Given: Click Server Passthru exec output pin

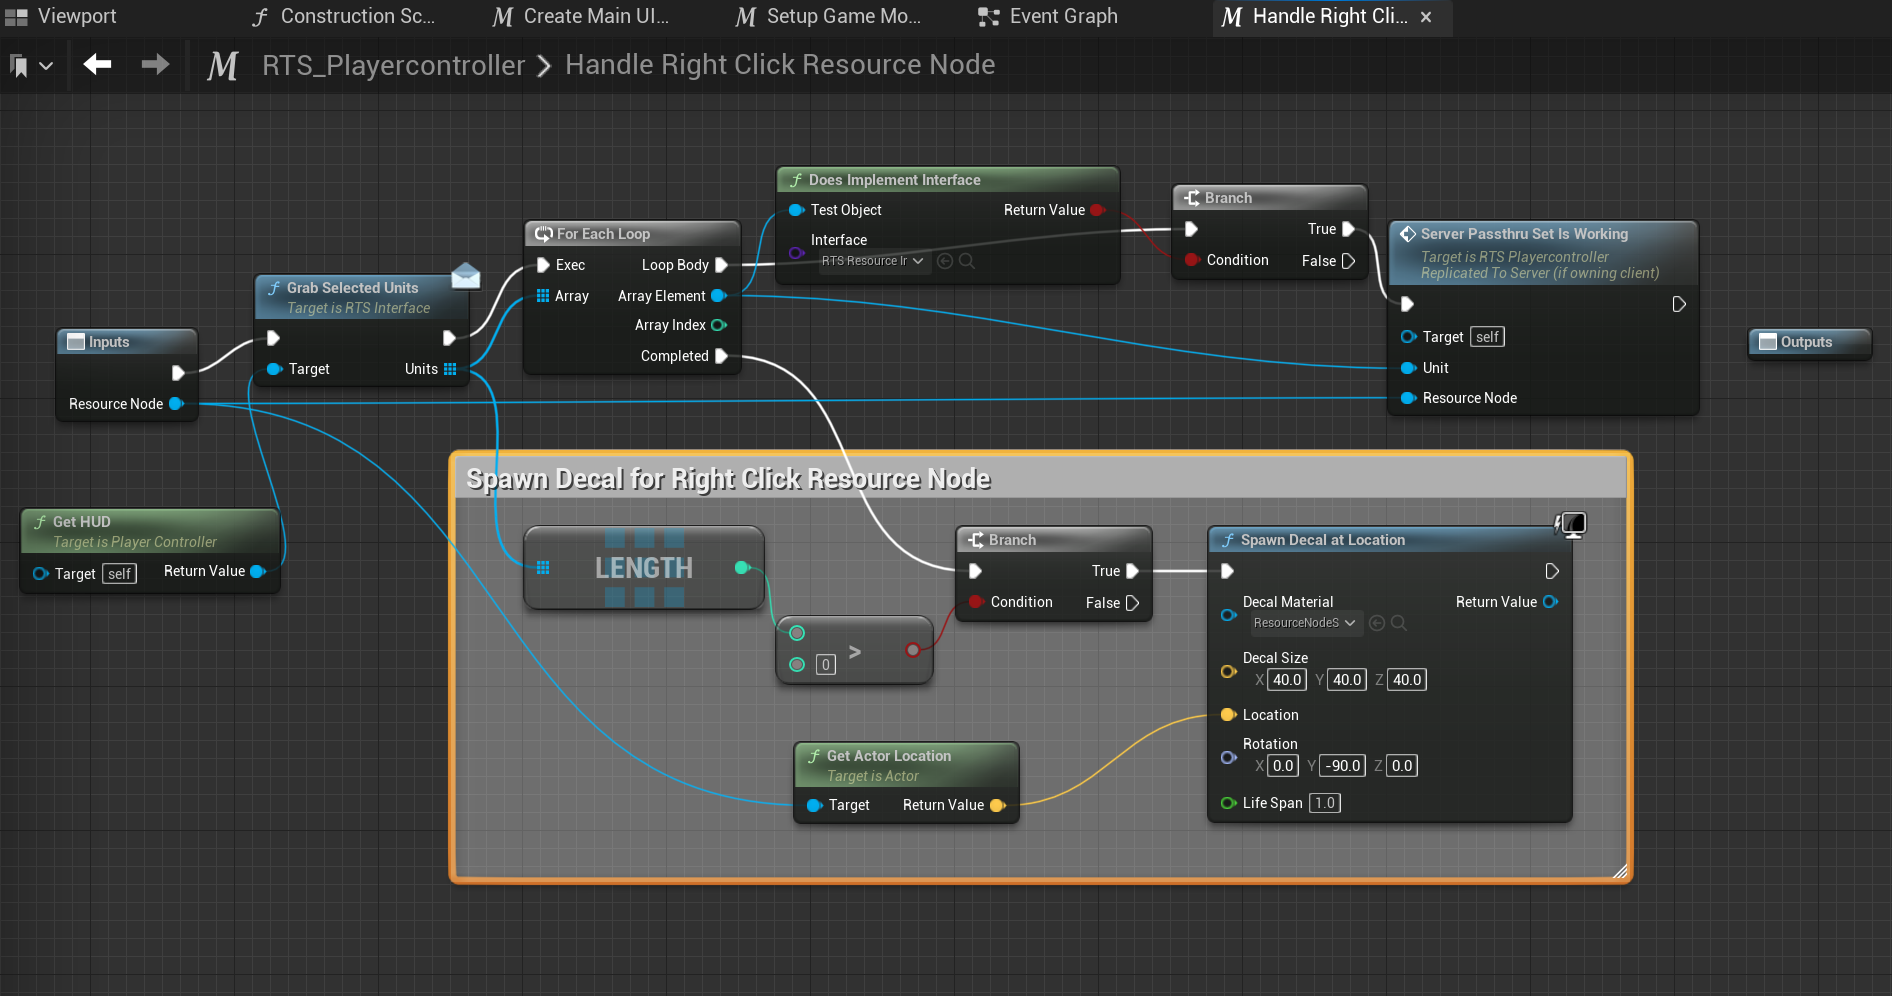Looking at the screenshot, I should [x=1679, y=304].
